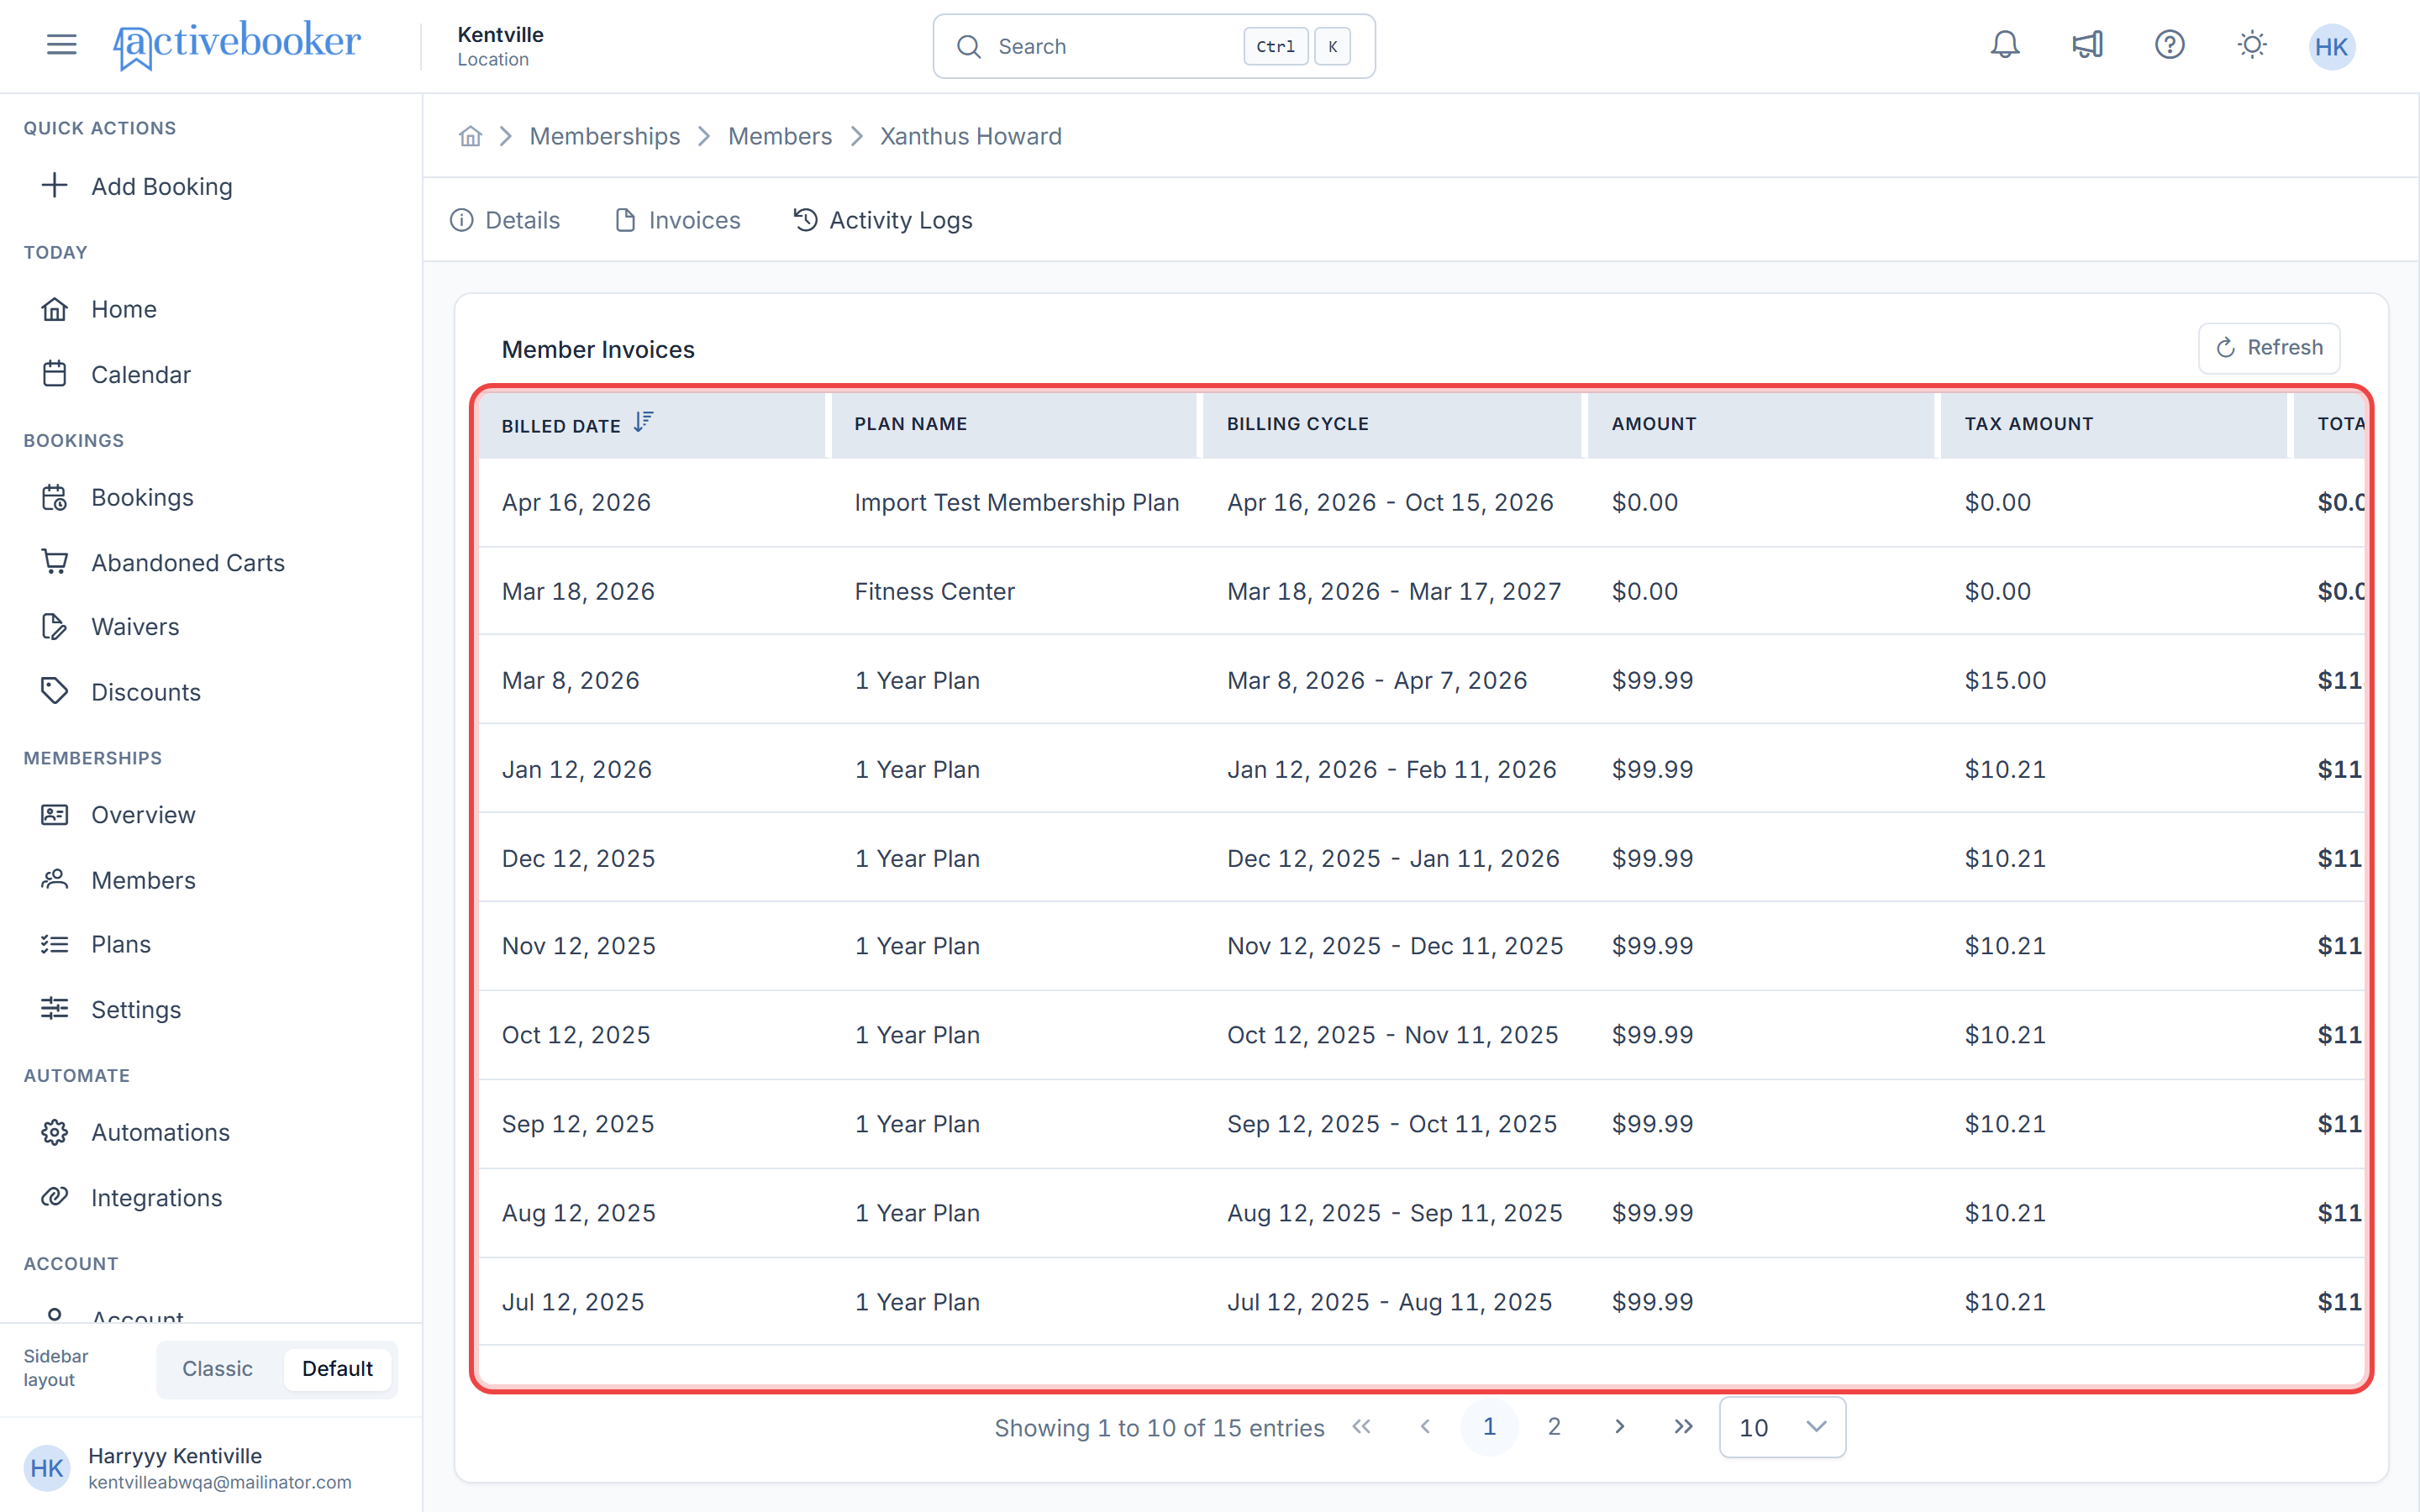Image resolution: width=2420 pixels, height=1512 pixels.
Task: Switch to the Invoices tab
Action: 677,220
